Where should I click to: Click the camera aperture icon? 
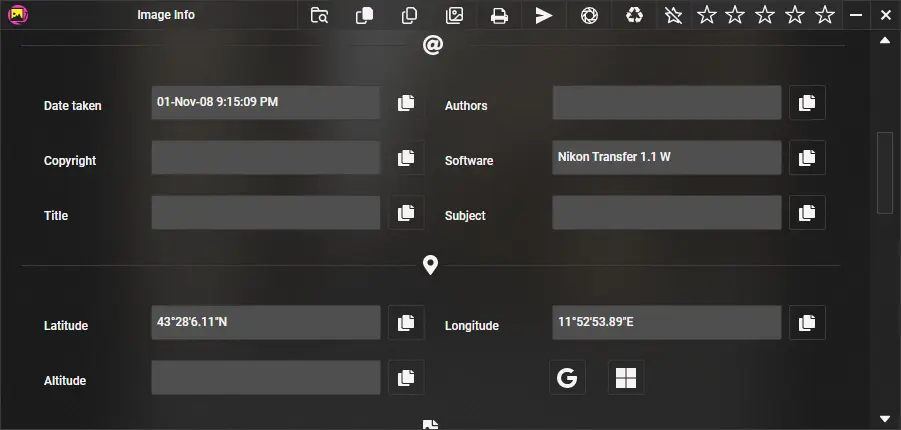(x=589, y=15)
